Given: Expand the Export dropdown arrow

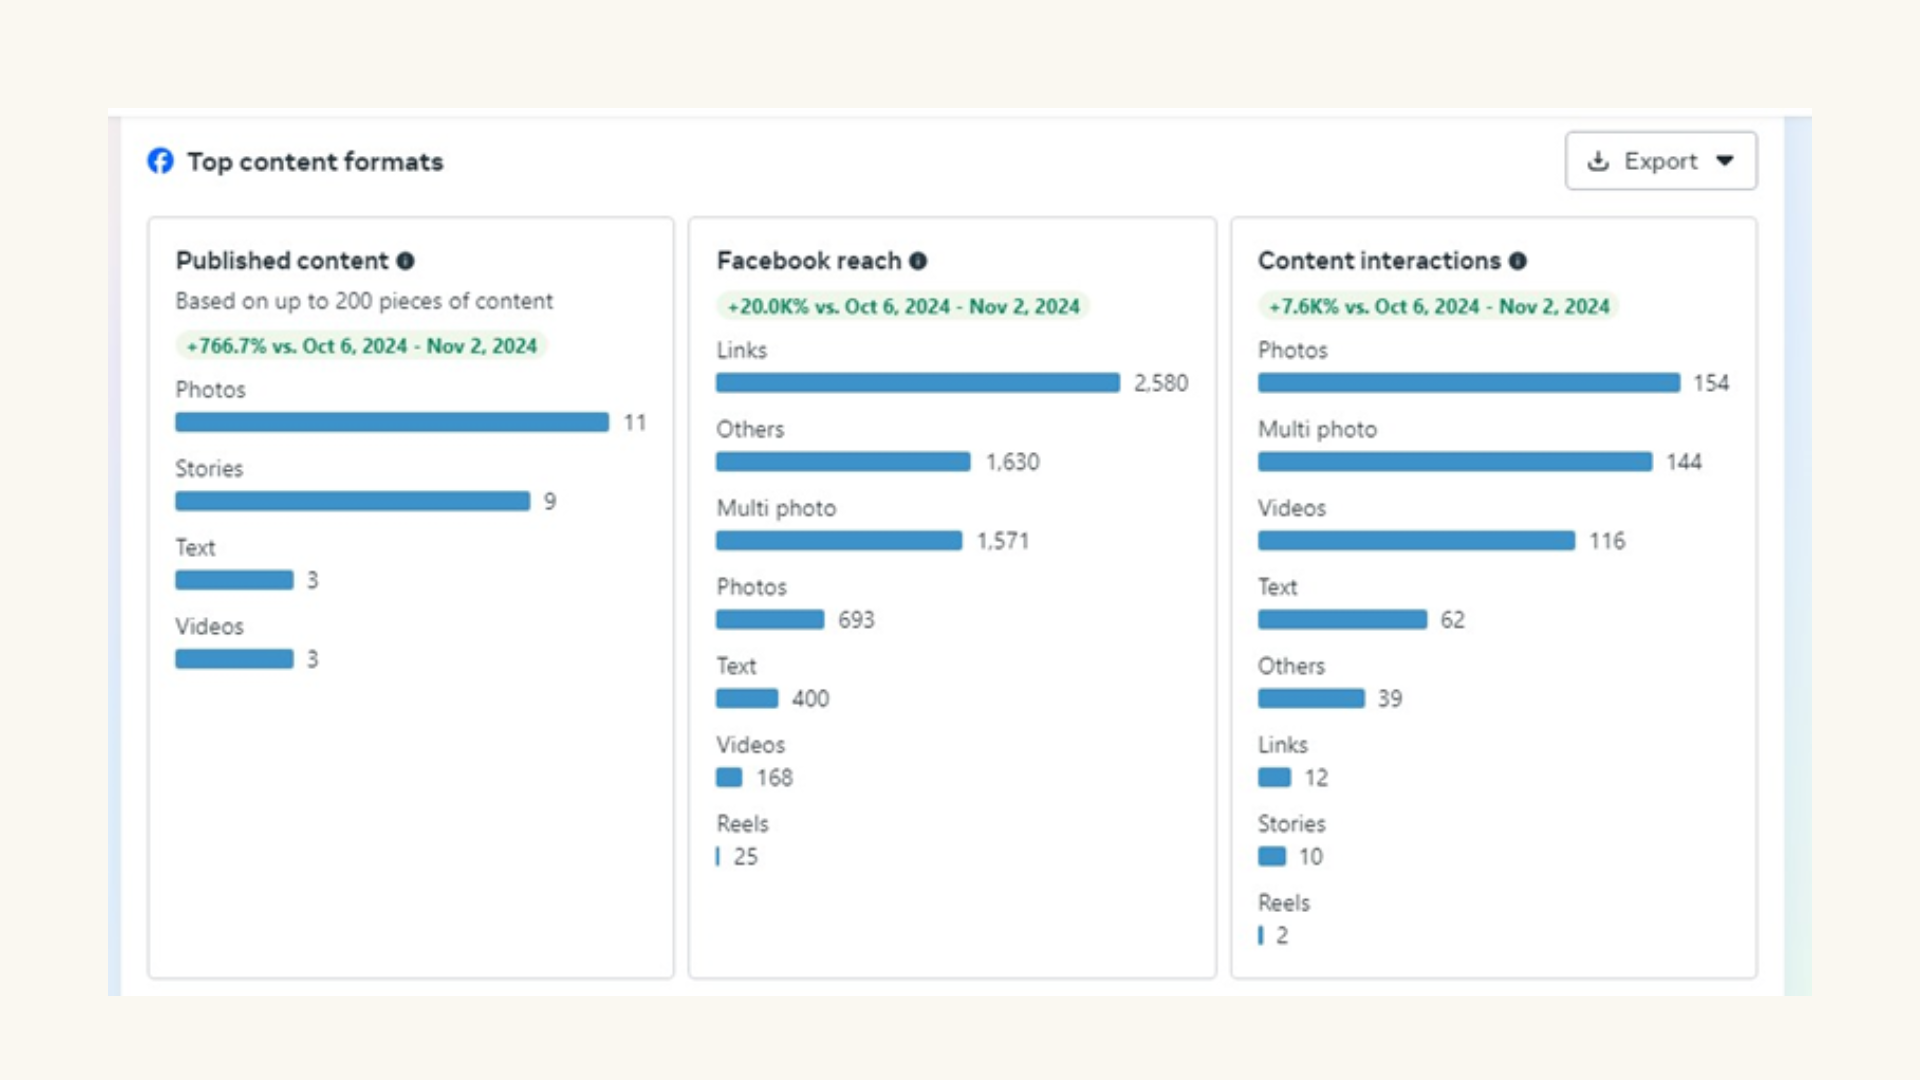Looking at the screenshot, I should point(1725,161).
